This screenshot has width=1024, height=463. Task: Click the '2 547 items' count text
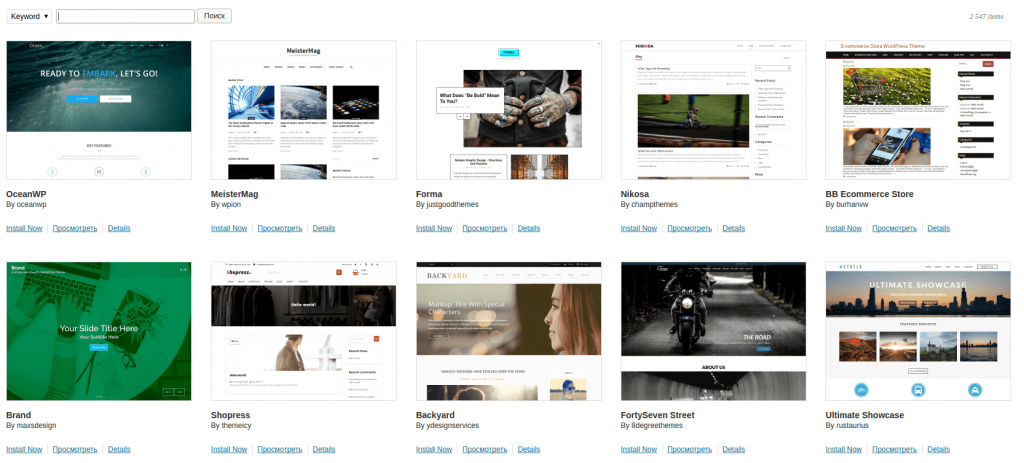click(986, 16)
